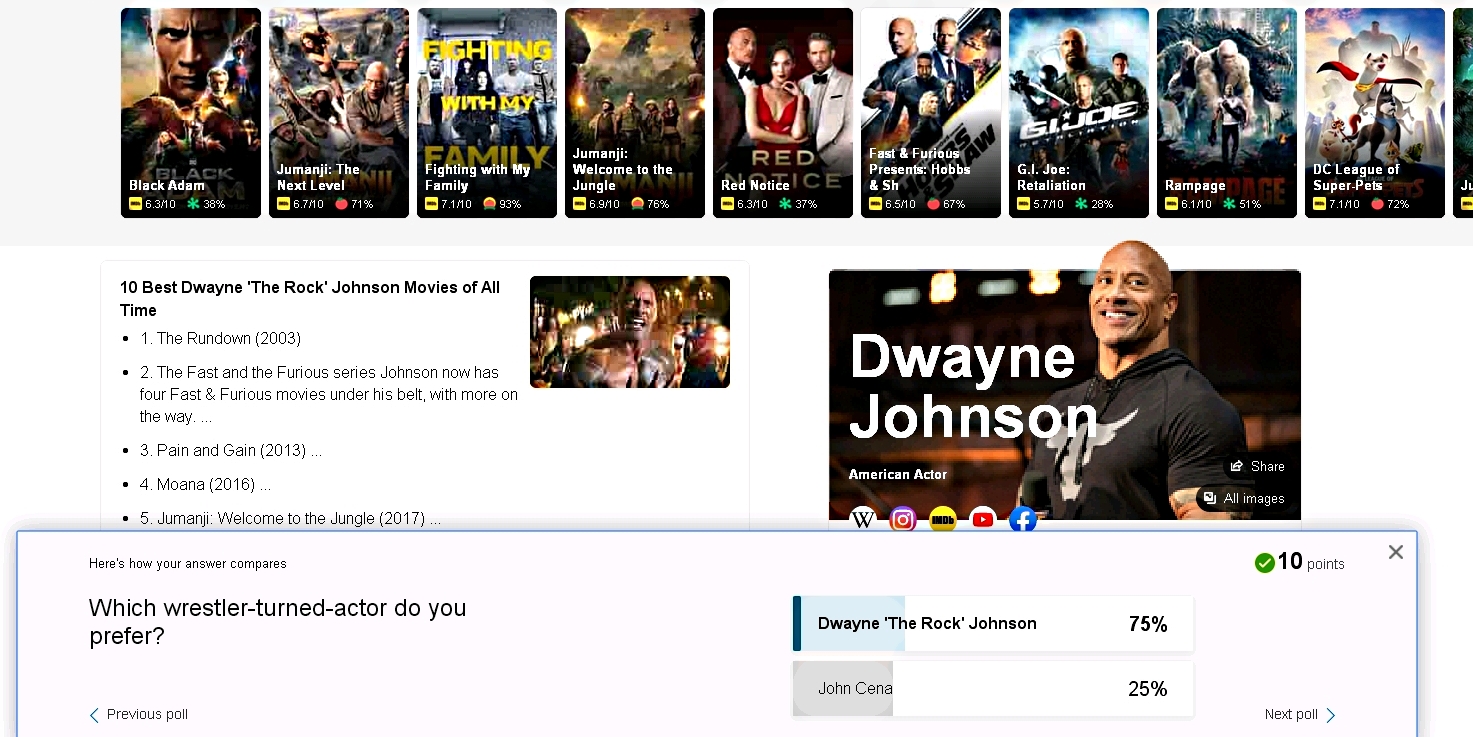Viewport: 1473px width, 737px height.
Task: Click list item Pain and Gain (2013)
Action: (231, 450)
